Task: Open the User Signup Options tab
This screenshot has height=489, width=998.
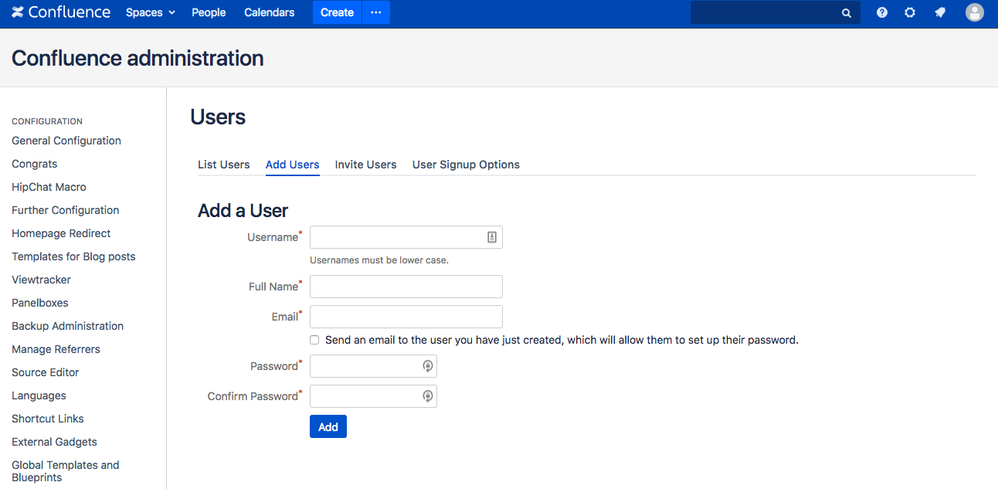Action: click(466, 164)
